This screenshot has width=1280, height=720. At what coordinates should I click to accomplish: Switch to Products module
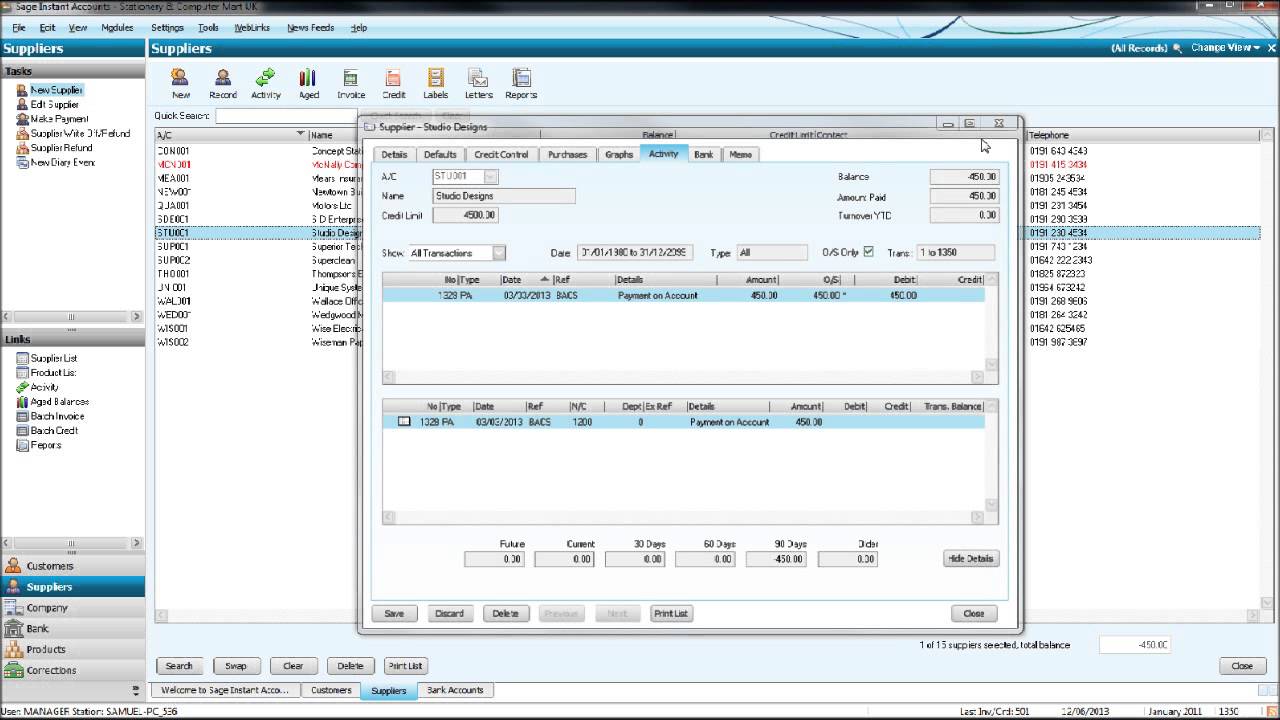(72, 649)
